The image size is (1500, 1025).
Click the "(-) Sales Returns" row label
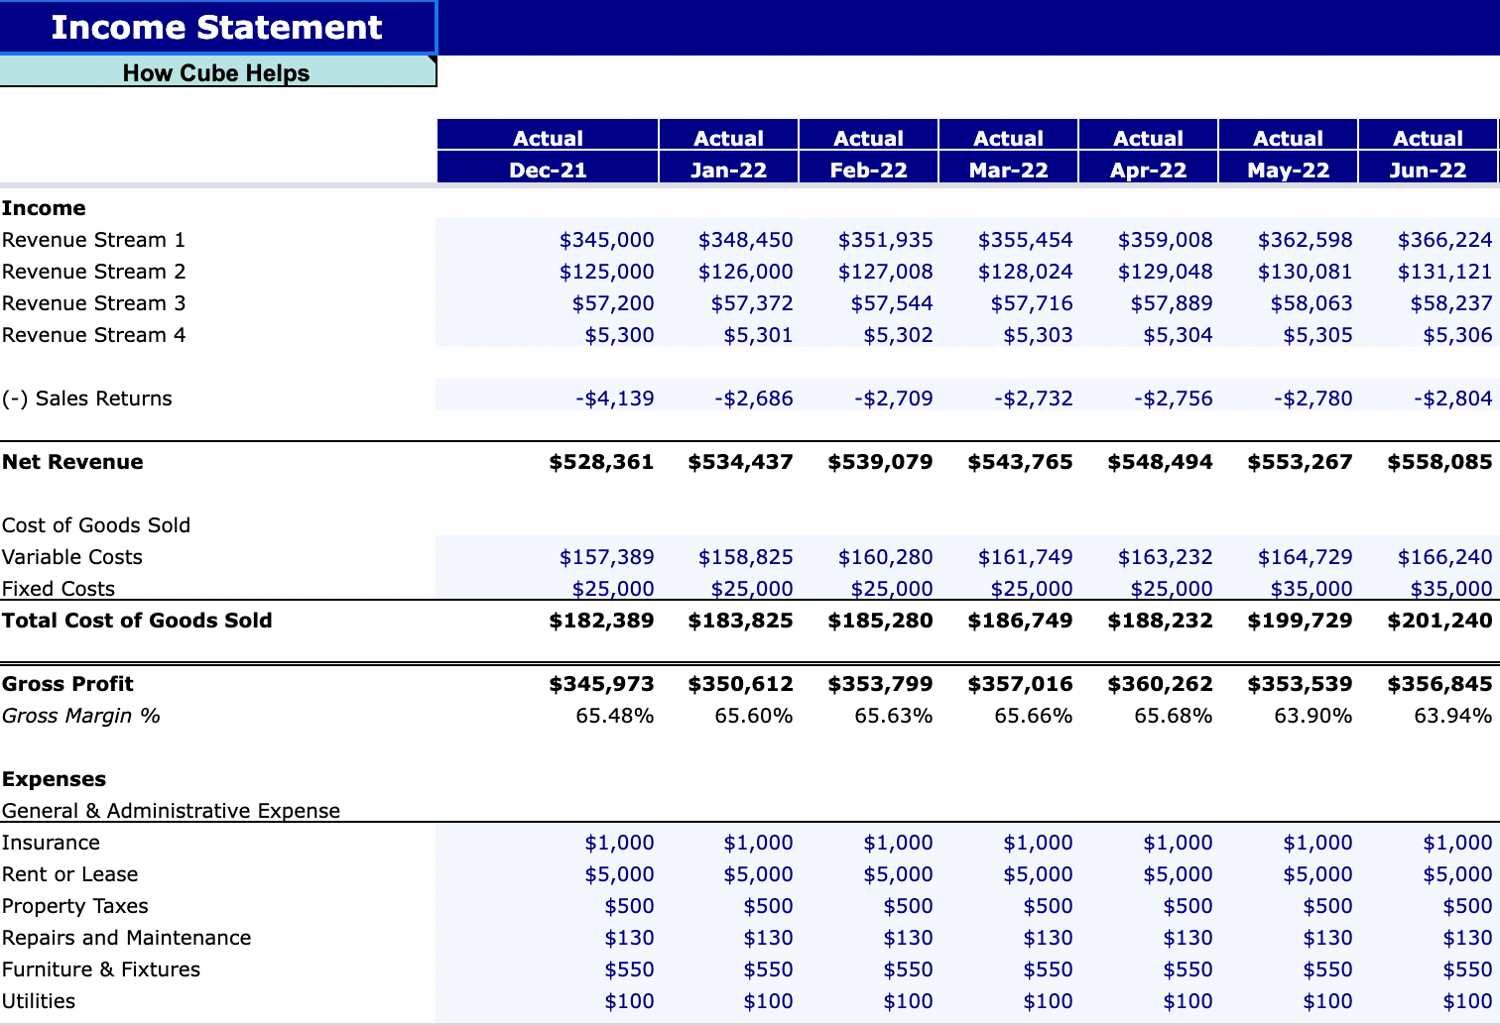pyautogui.click(x=86, y=398)
